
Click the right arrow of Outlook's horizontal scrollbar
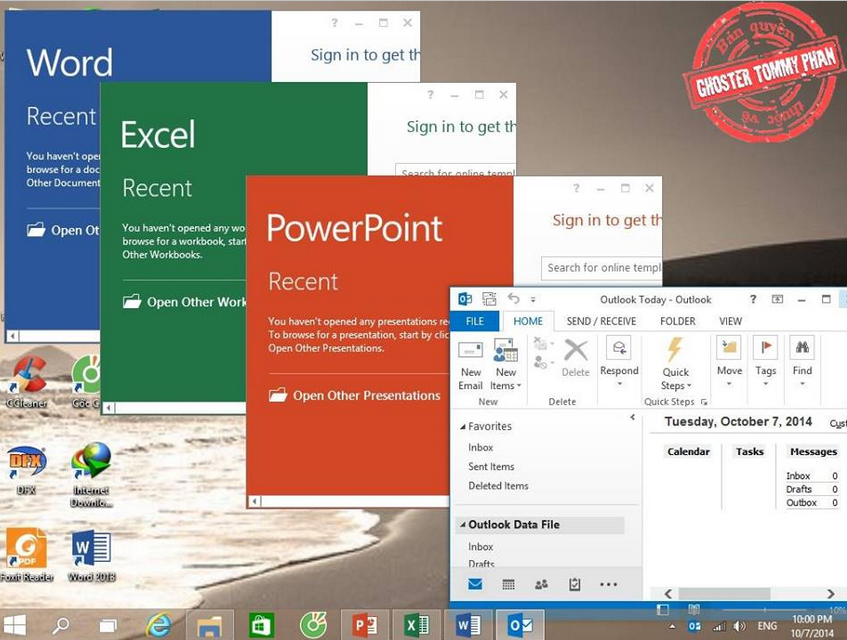(x=830, y=594)
